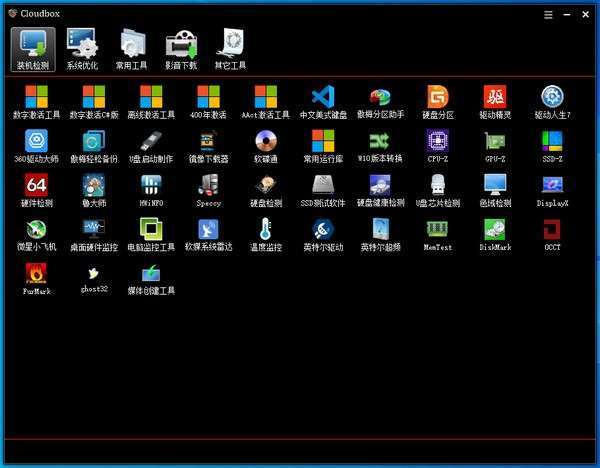Go to the 影音下载 tab
Image resolution: width=600 pixels, height=468 pixels.
181,49
